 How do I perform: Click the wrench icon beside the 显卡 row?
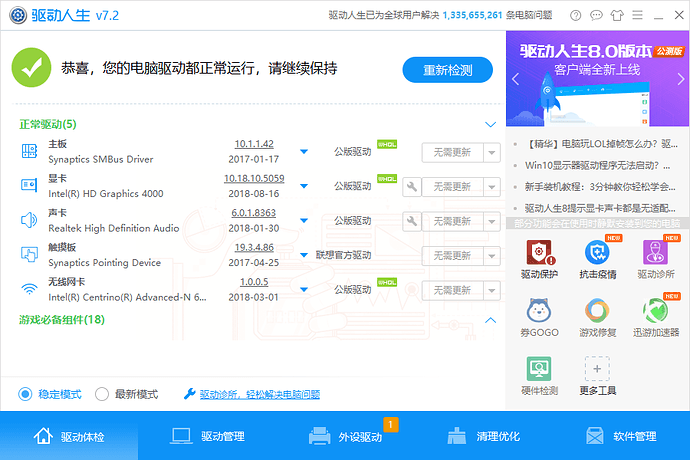pos(412,187)
